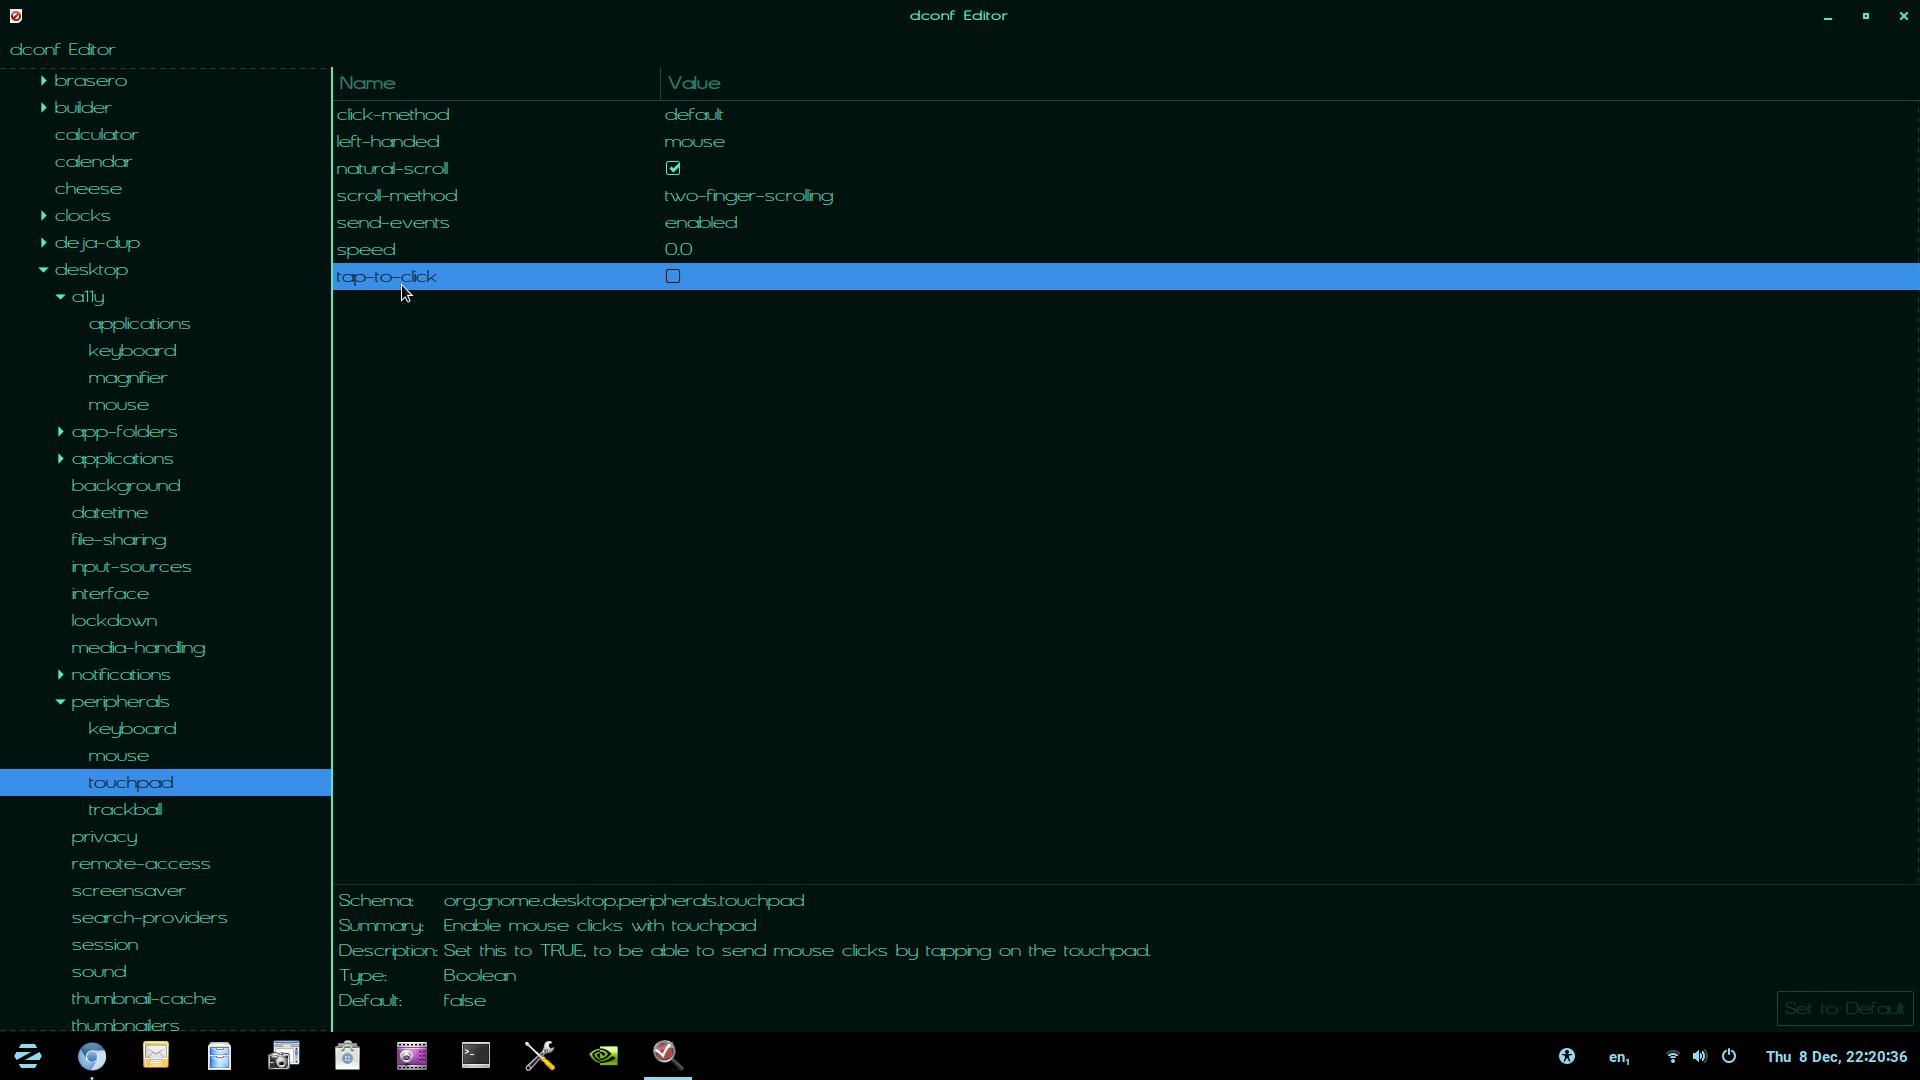Viewport: 1920px width, 1080px height.
Task: Select the screensaver entry in tree
Action: [x=128, y=890]
